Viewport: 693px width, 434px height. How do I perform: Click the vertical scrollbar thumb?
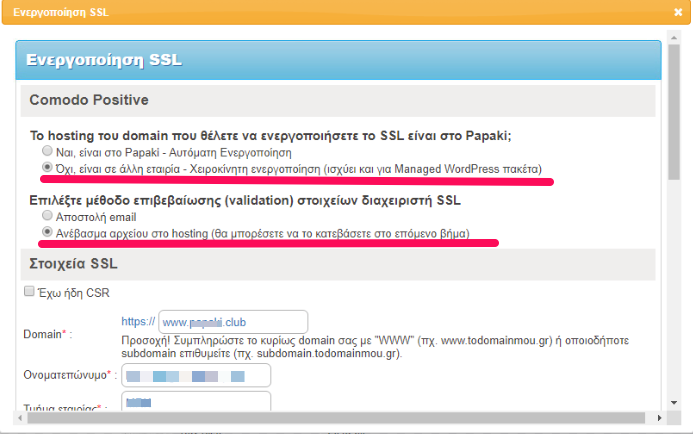[674, 112]
